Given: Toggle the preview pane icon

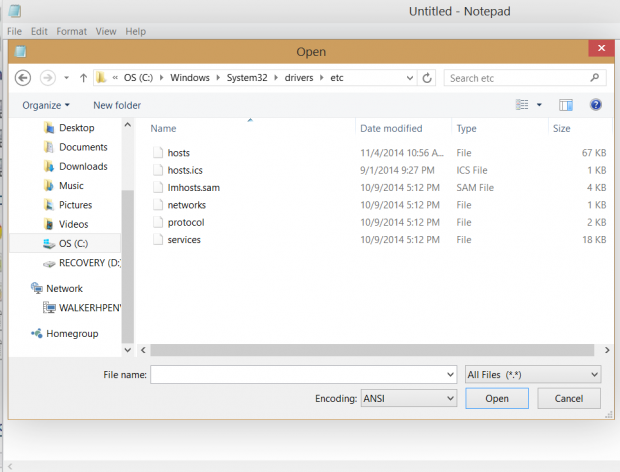Looking at the screenshot, I should pyautogui.click(x=566, y=104).
